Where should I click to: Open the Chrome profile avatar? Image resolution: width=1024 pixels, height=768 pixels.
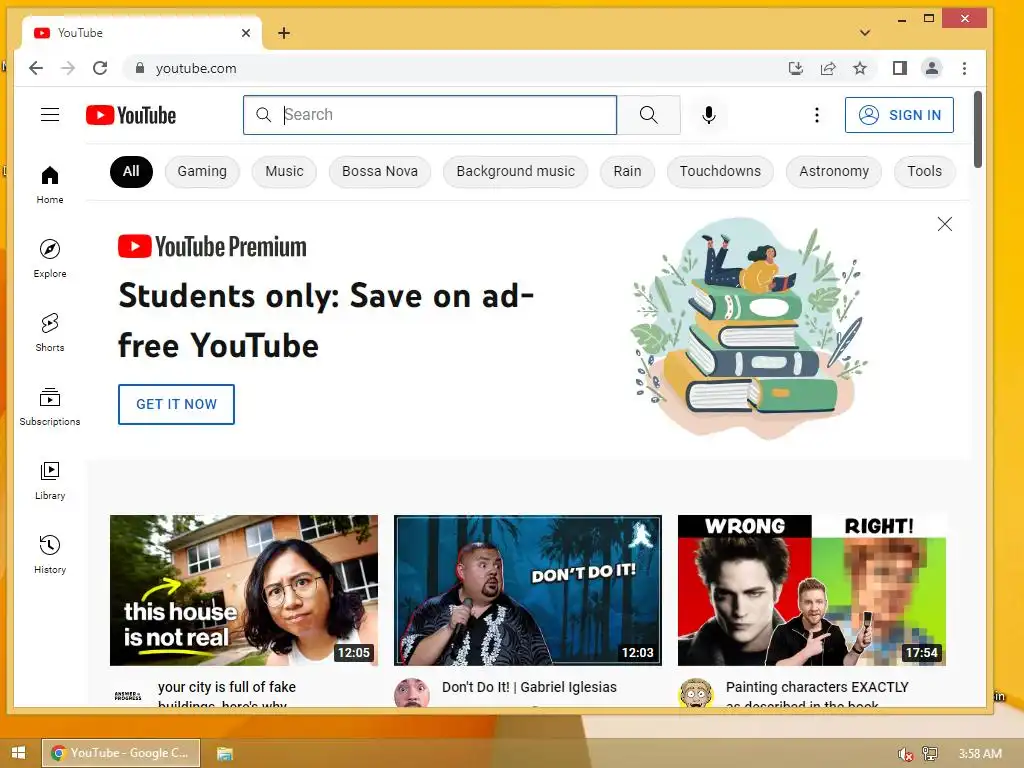[932, 68]
